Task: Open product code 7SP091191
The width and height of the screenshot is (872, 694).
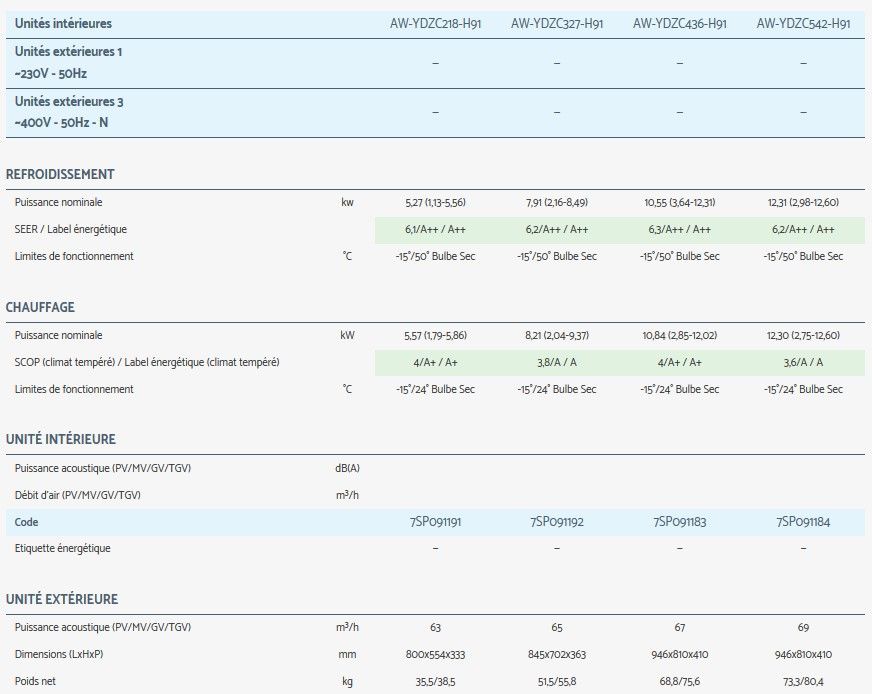Action: pyautogui.click(x=435, y=522)
